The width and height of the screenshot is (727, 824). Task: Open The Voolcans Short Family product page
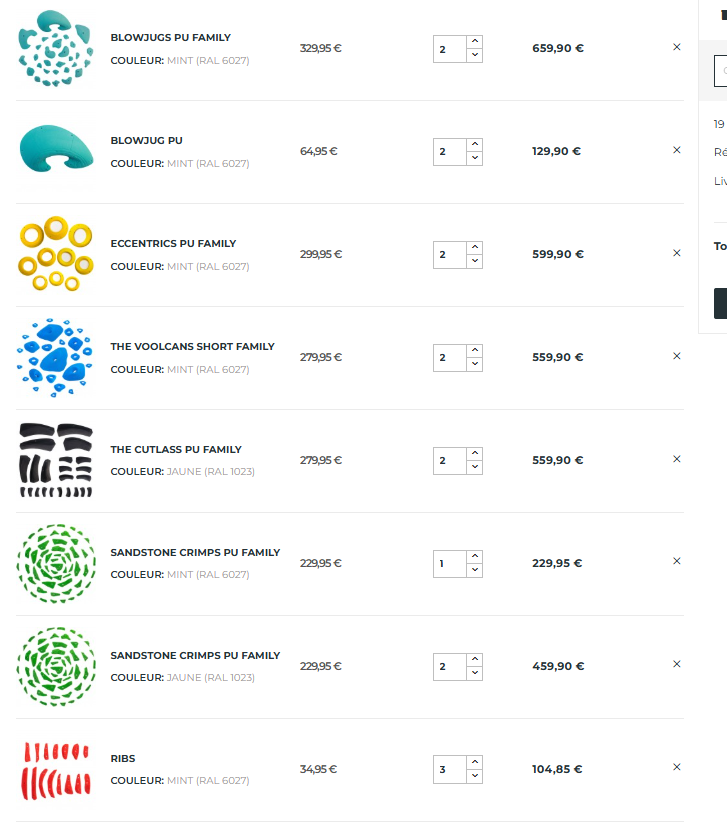(192, 347)
